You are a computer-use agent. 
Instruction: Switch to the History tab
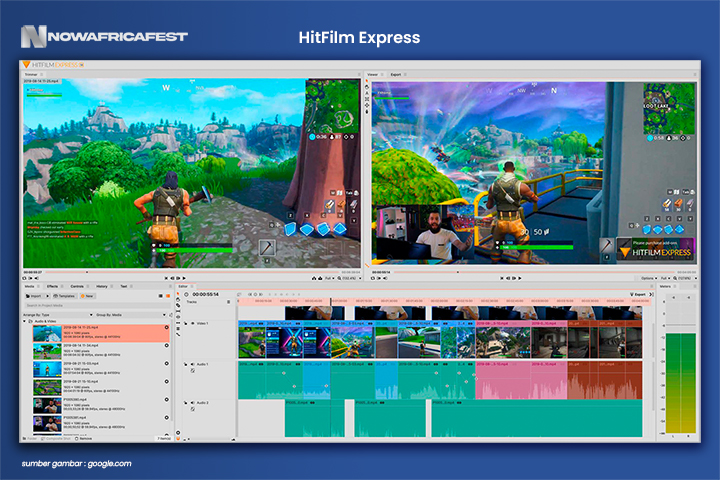pos(102,286)
